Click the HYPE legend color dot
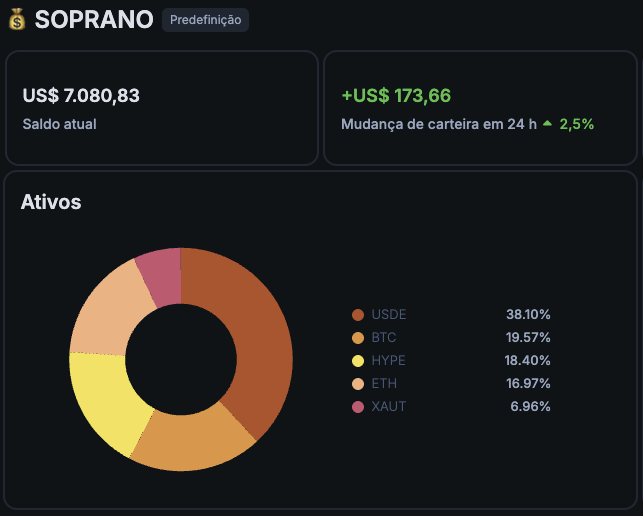 pos(358,361)
